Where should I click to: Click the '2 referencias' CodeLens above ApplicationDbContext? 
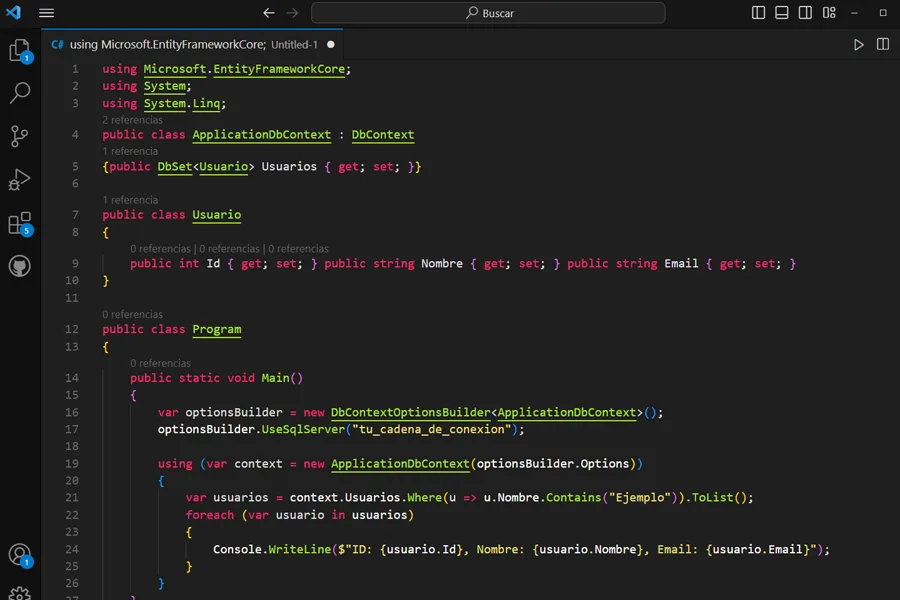click(133, 120)
